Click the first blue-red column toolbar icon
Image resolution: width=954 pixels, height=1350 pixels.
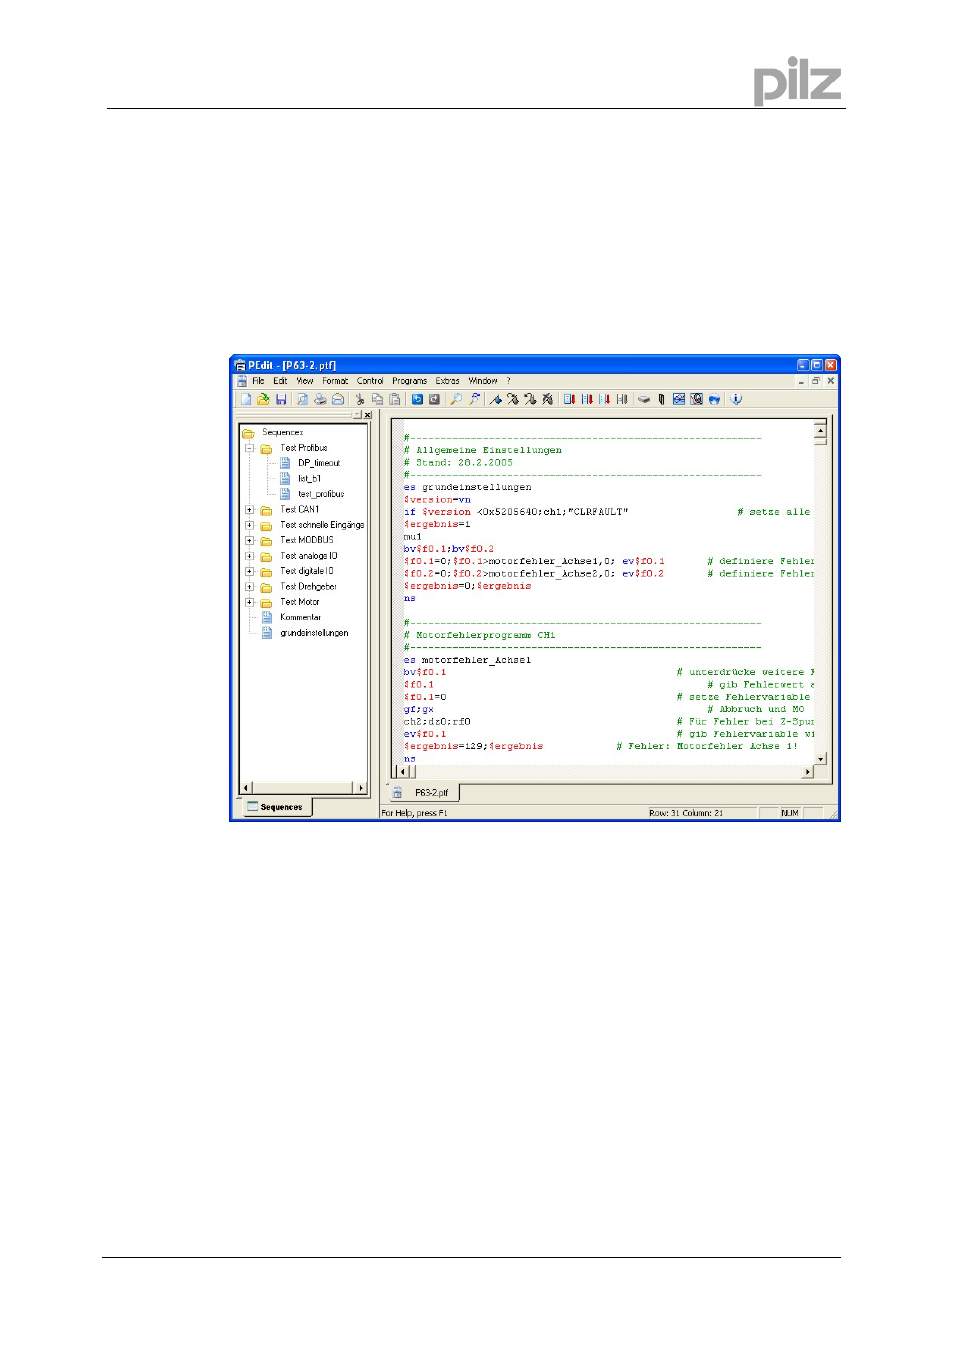coord(569,399)
